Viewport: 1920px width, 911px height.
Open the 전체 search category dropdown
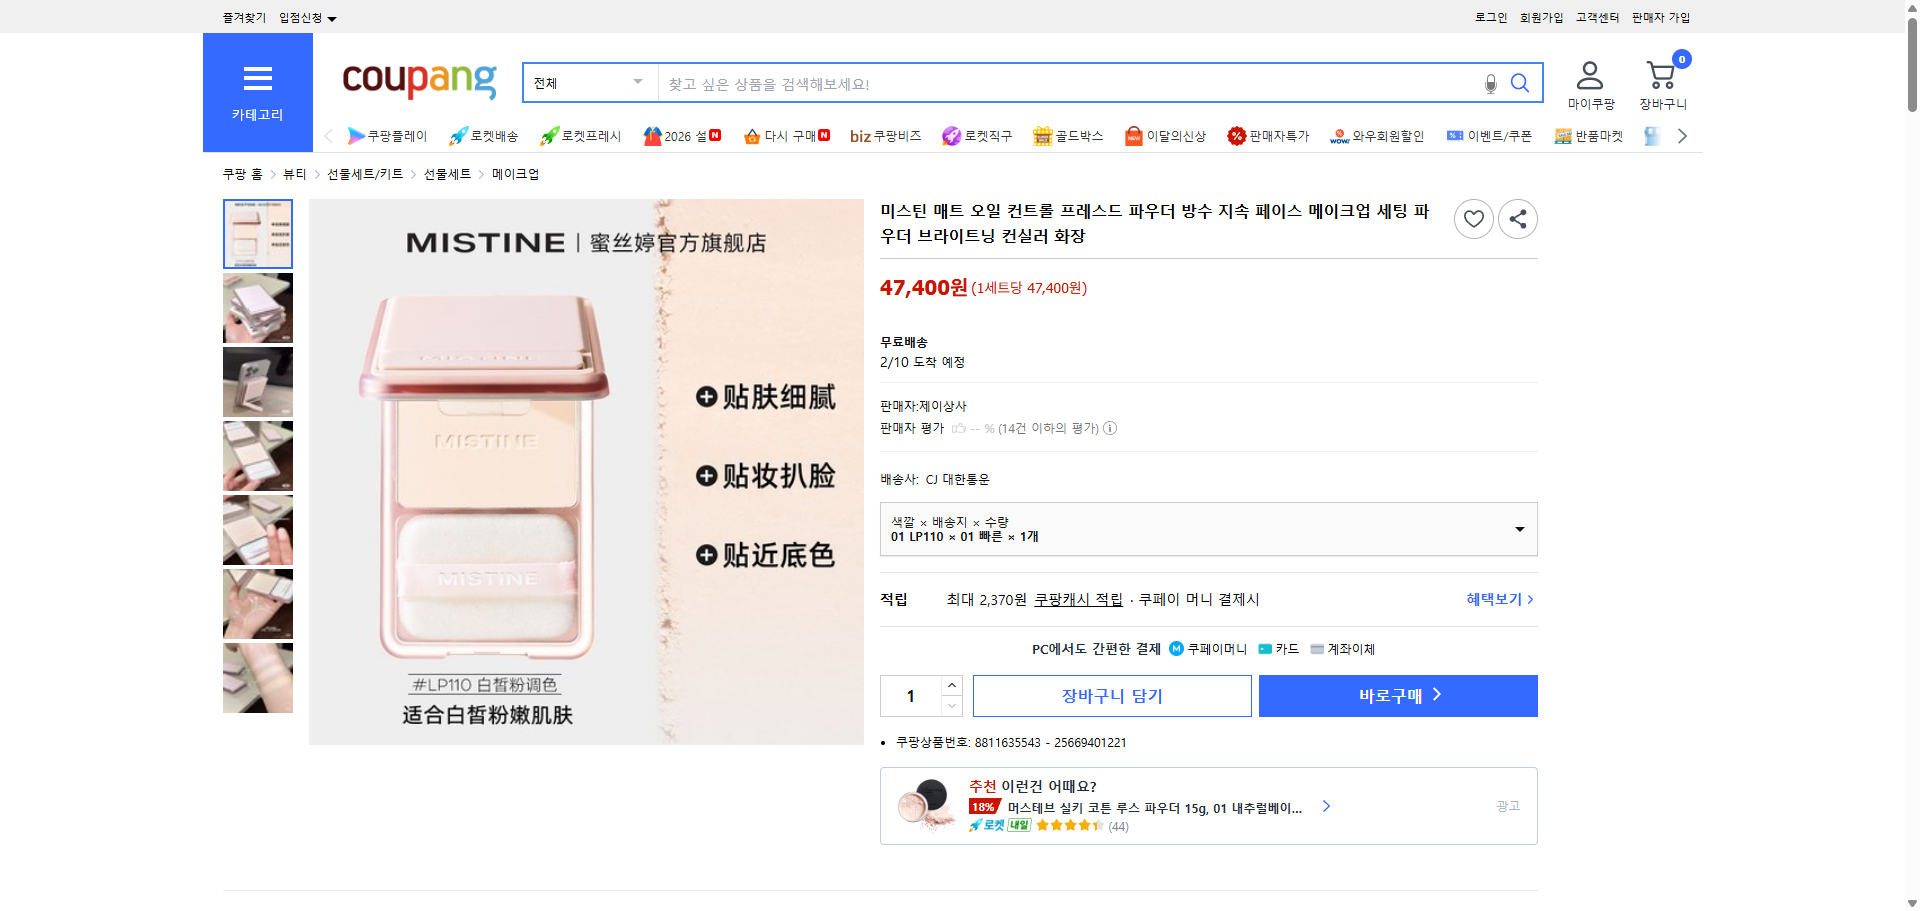coord(588,83)
